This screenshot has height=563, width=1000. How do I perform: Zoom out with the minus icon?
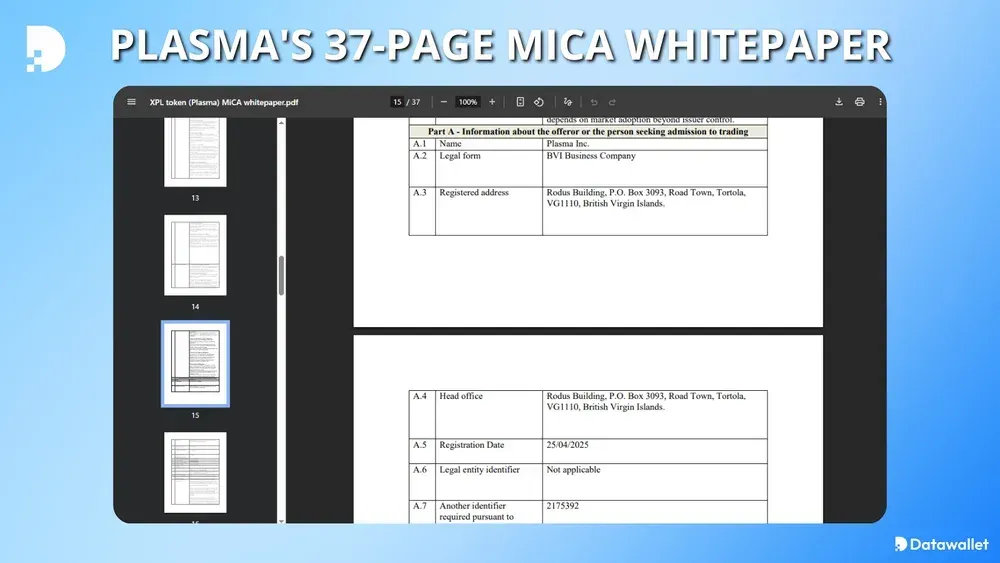[444, 102]
